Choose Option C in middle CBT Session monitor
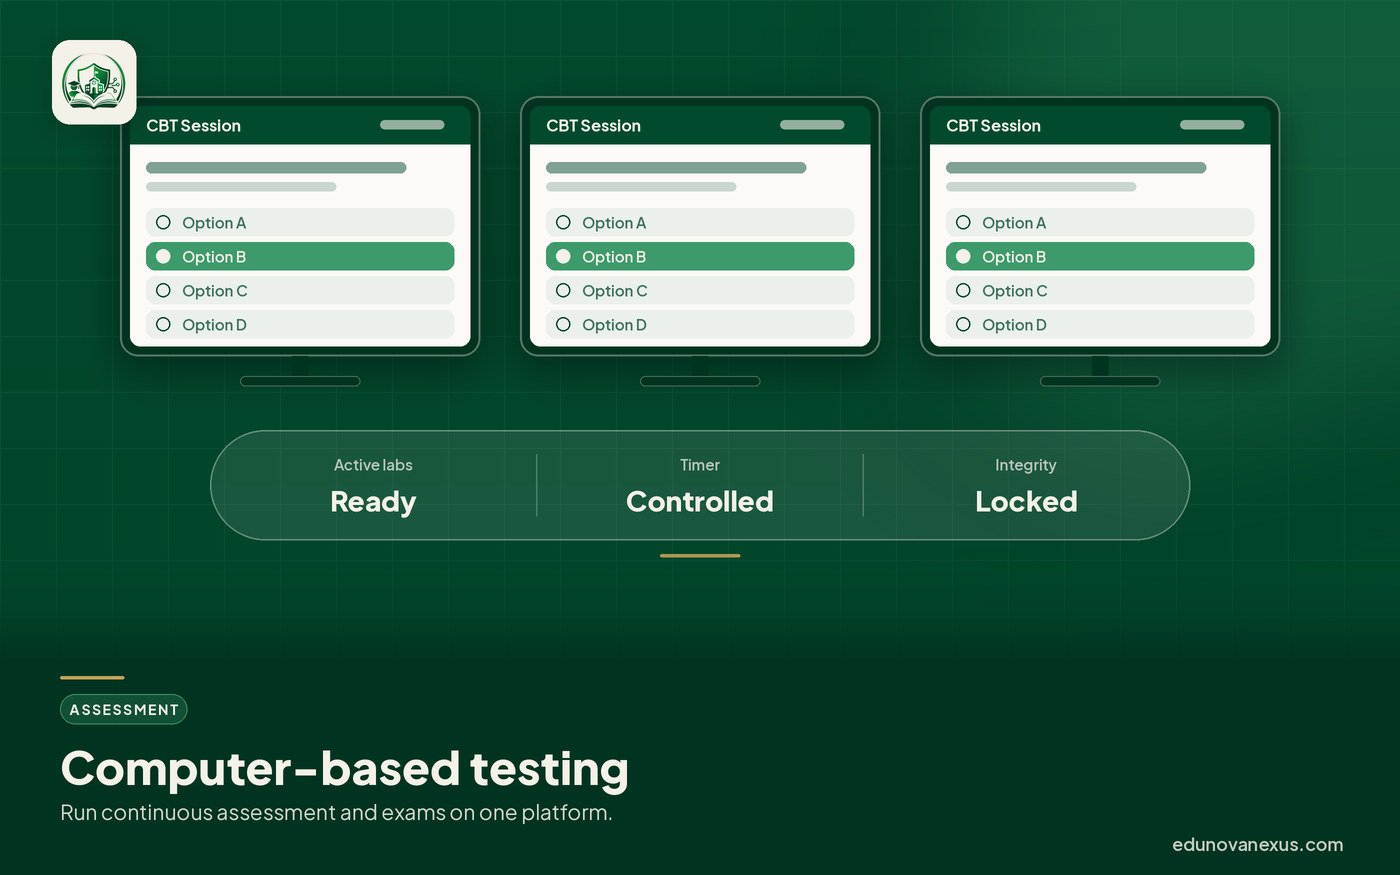Viewport: 1400px width, 875px height. 700,291
